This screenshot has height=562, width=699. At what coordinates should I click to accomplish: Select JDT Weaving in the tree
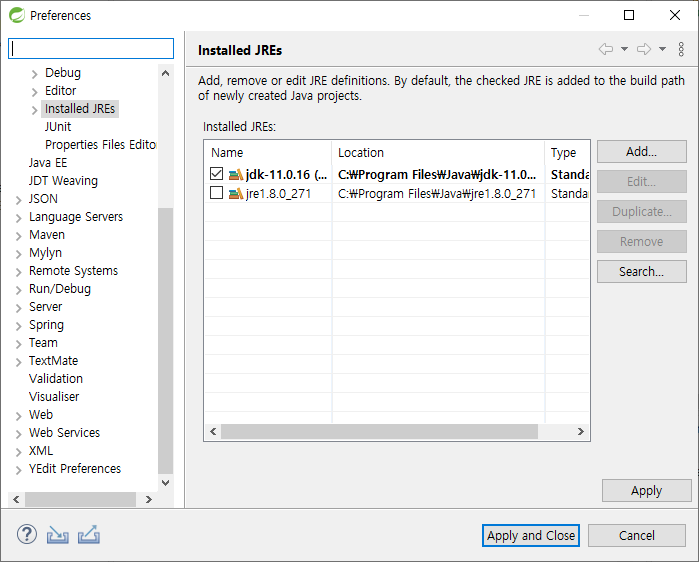tap(63, 180)
